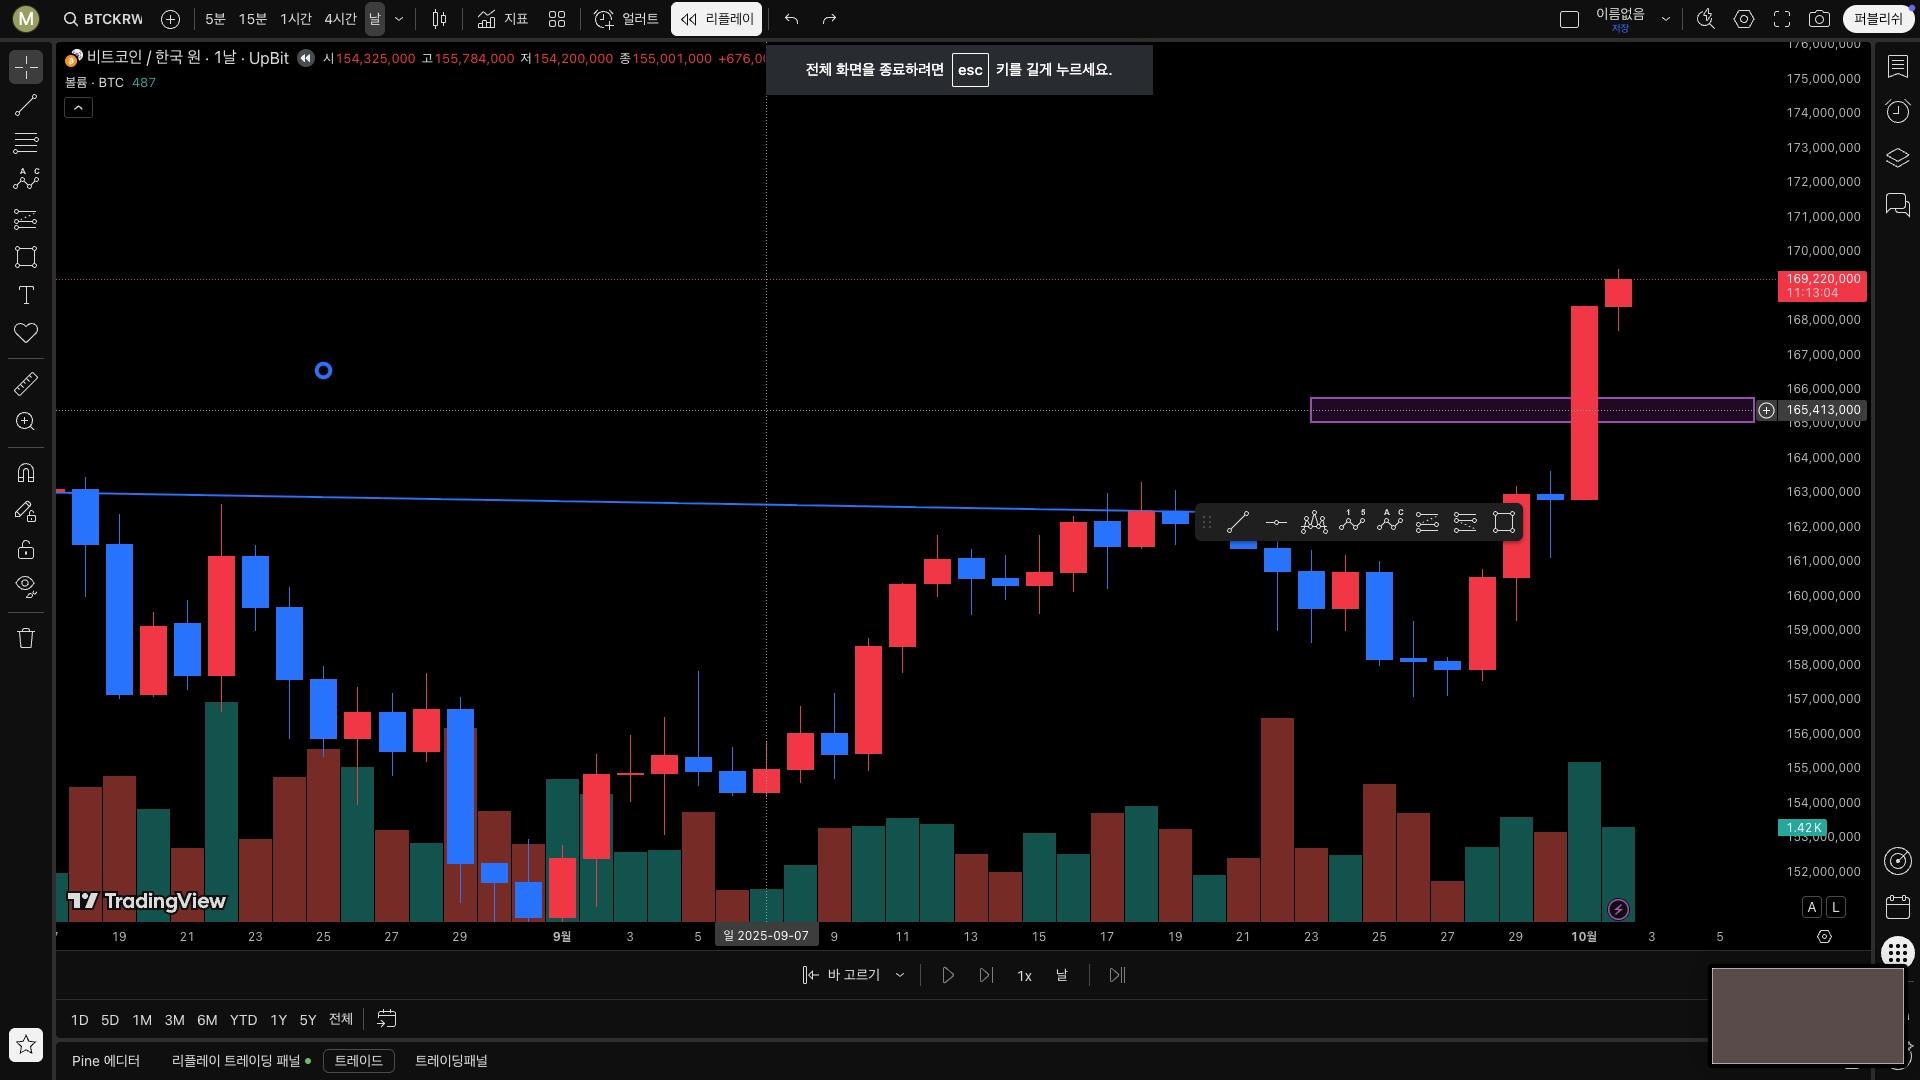The image size is (1920, 1080).
Task: Open the Fibonacci retracement tool
Action: click(x=26, y=143)
